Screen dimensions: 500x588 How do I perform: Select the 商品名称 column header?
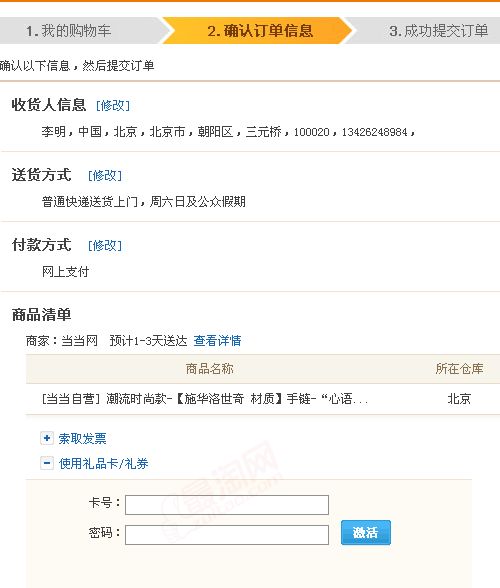(209, 369)
